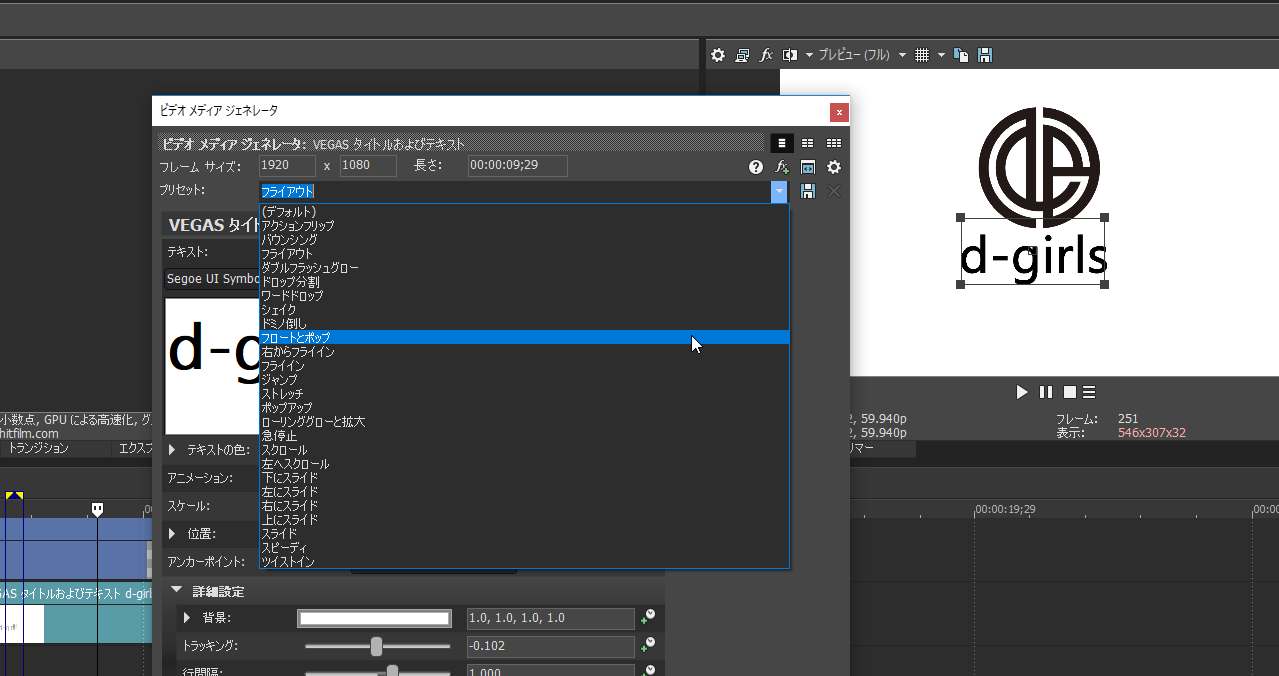Switch generator dialog to two-column view icon

tap(807, 143)
